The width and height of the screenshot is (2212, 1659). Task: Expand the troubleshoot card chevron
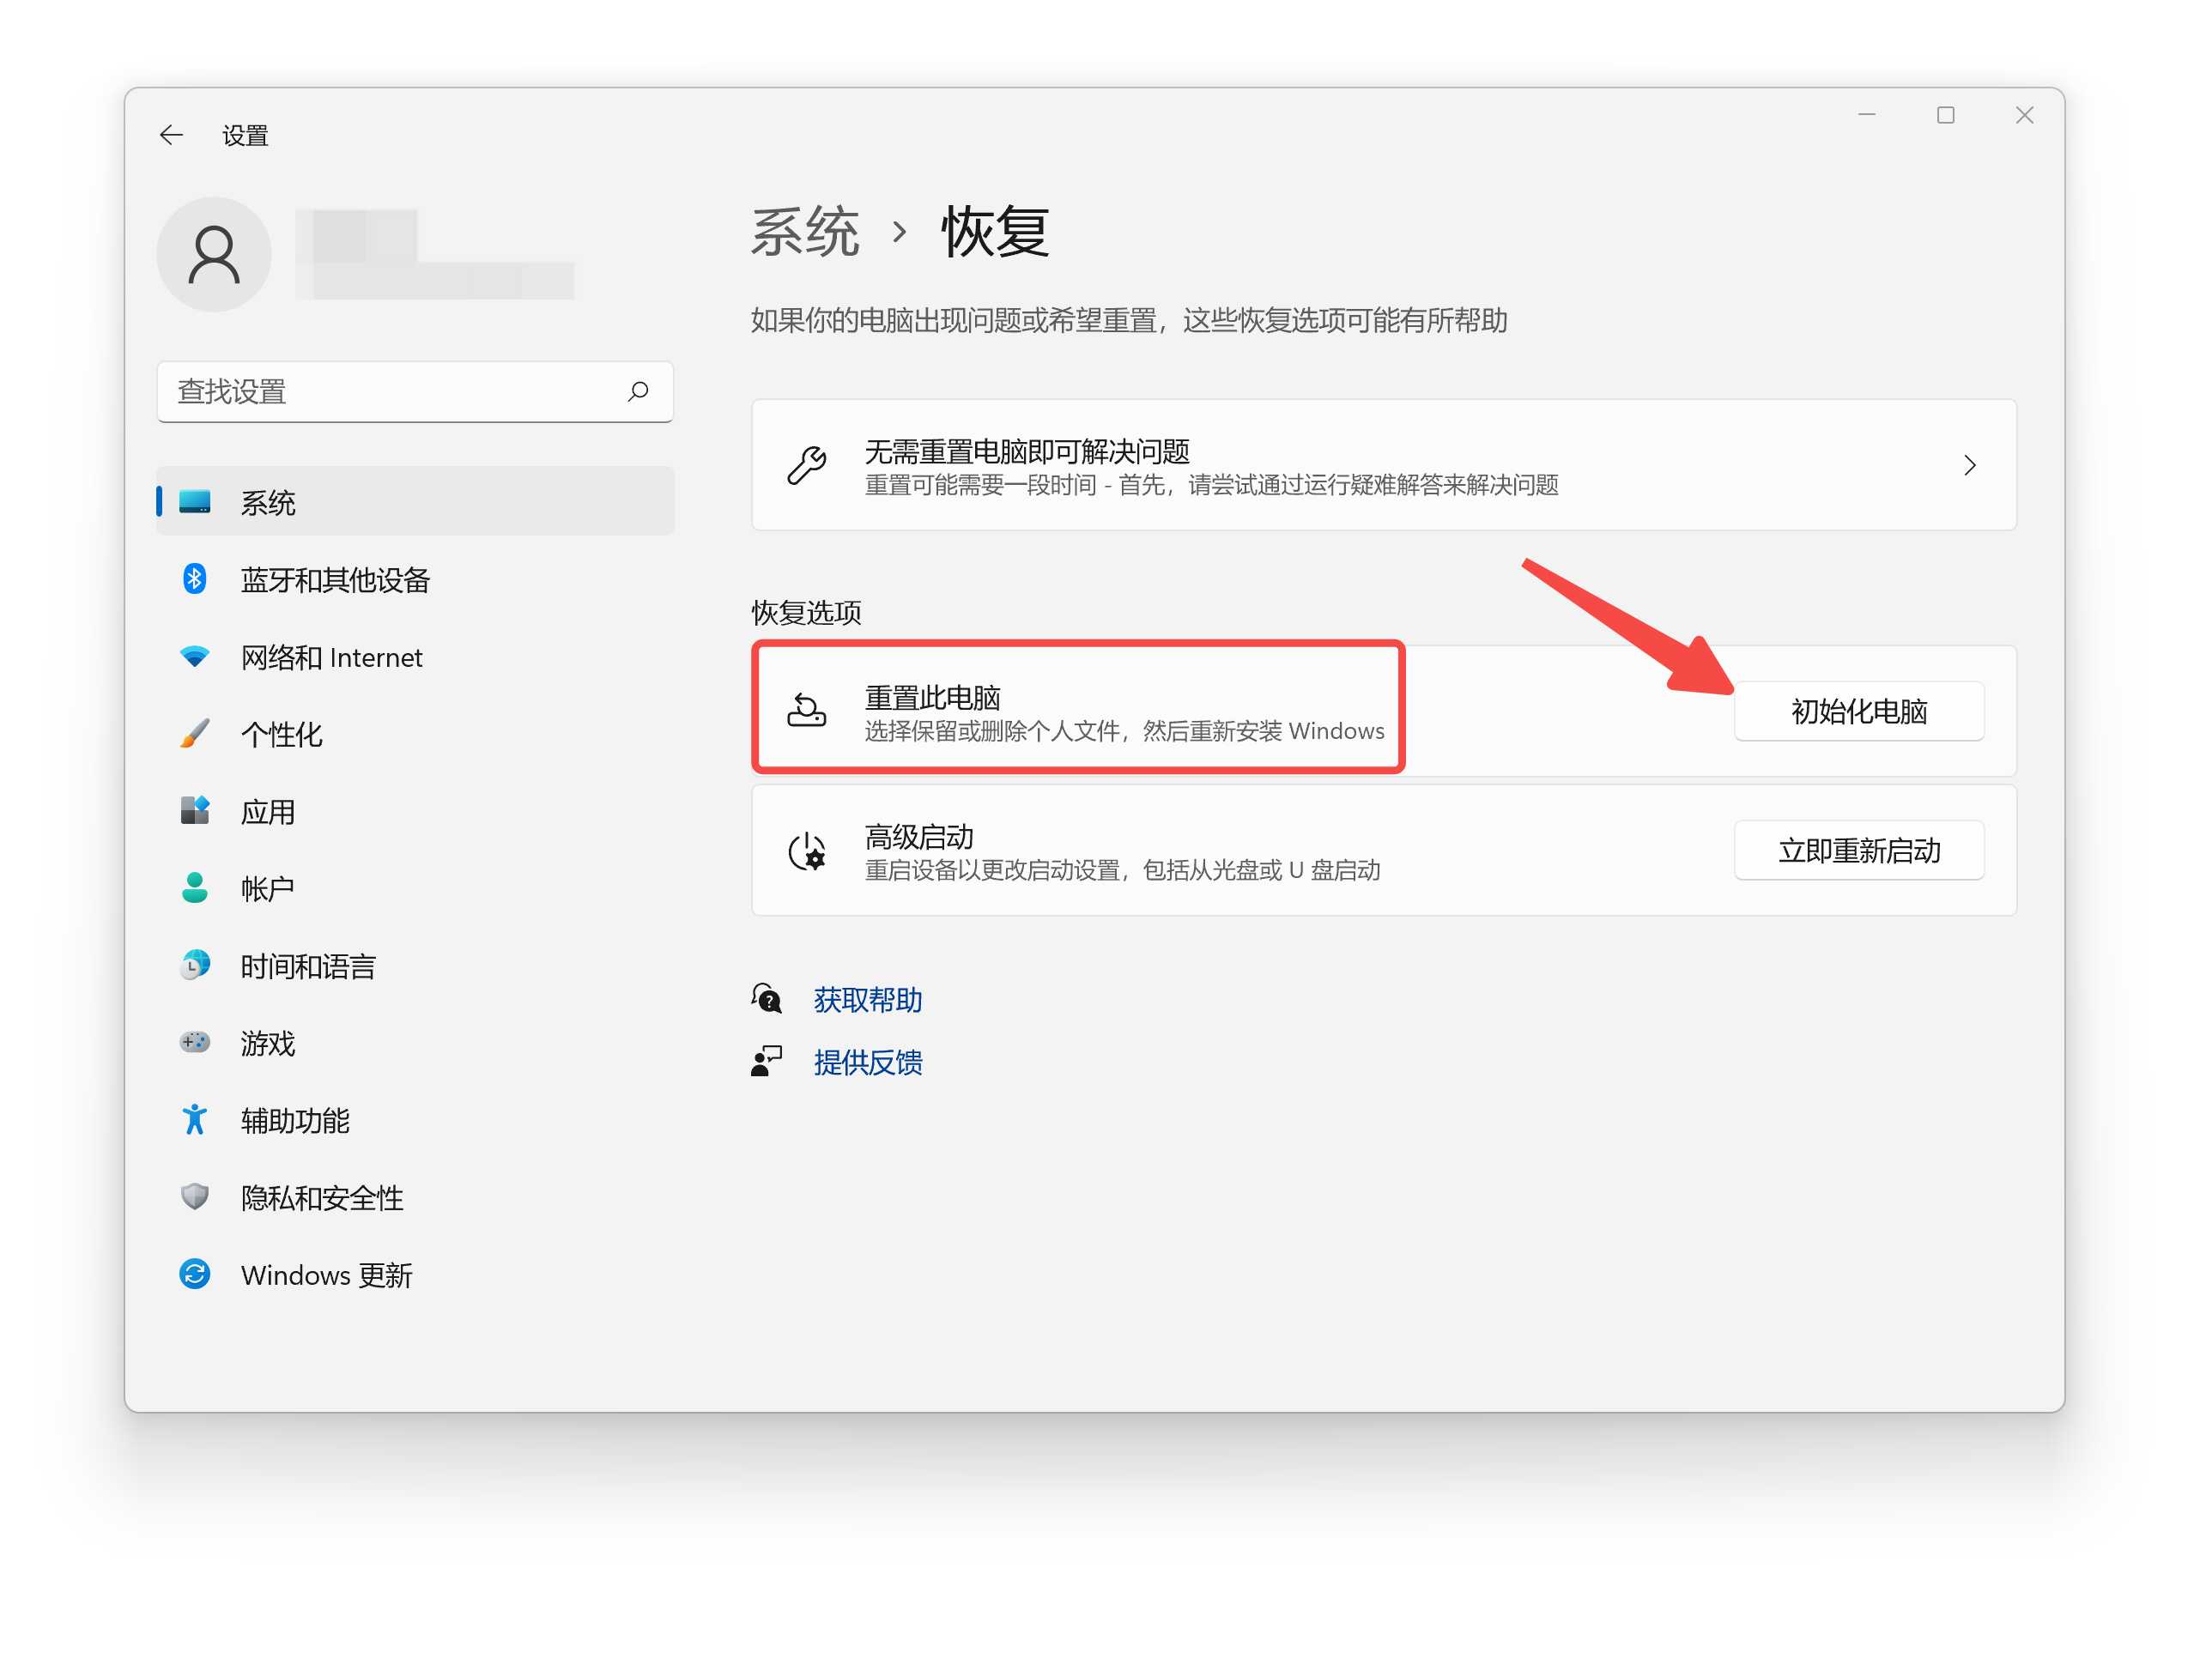(x=1970, y=465)
